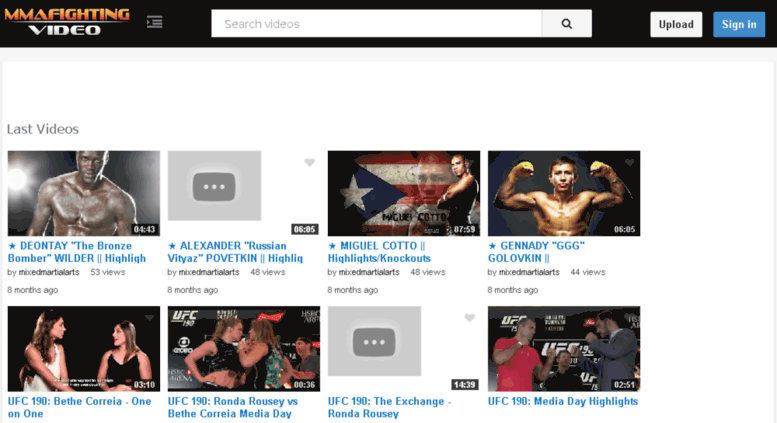Click into the Search videos field

click(x=377, y=24)
